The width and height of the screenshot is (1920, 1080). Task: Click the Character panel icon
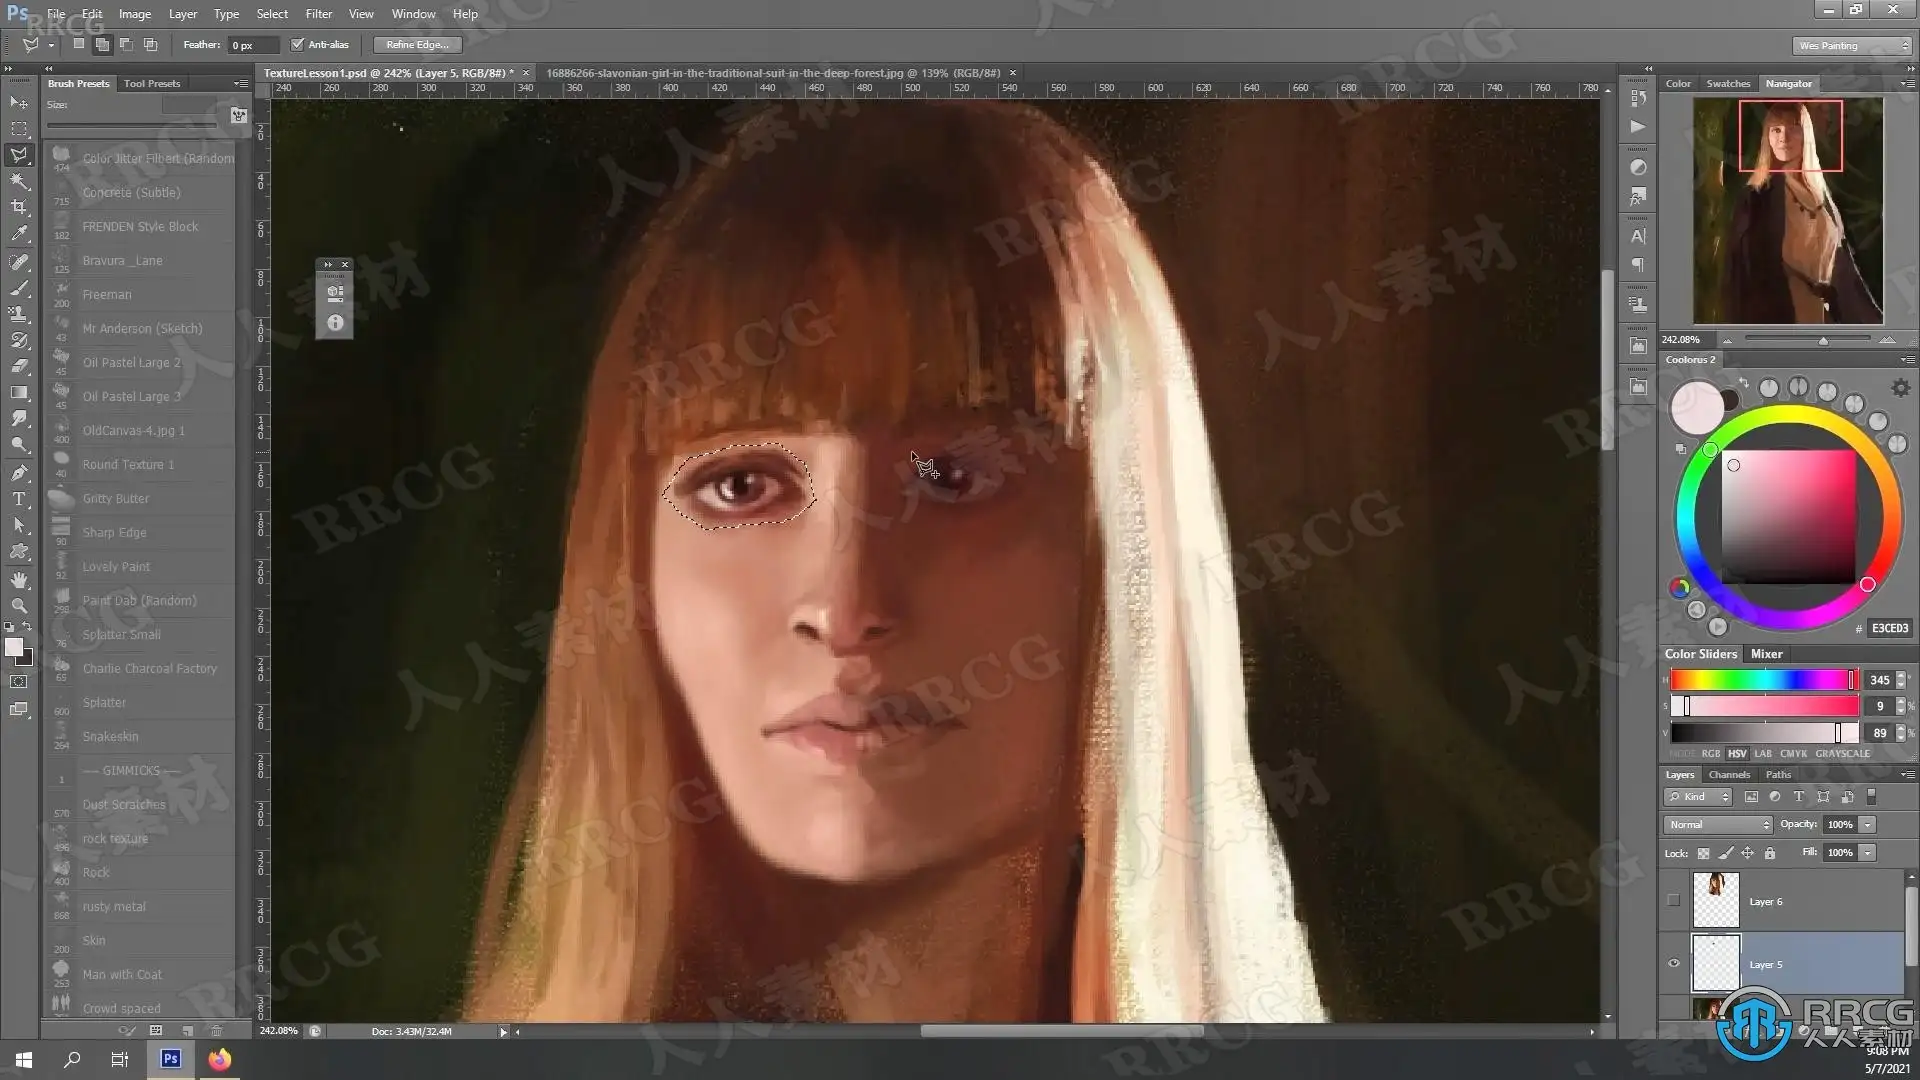coord(1638,237)
